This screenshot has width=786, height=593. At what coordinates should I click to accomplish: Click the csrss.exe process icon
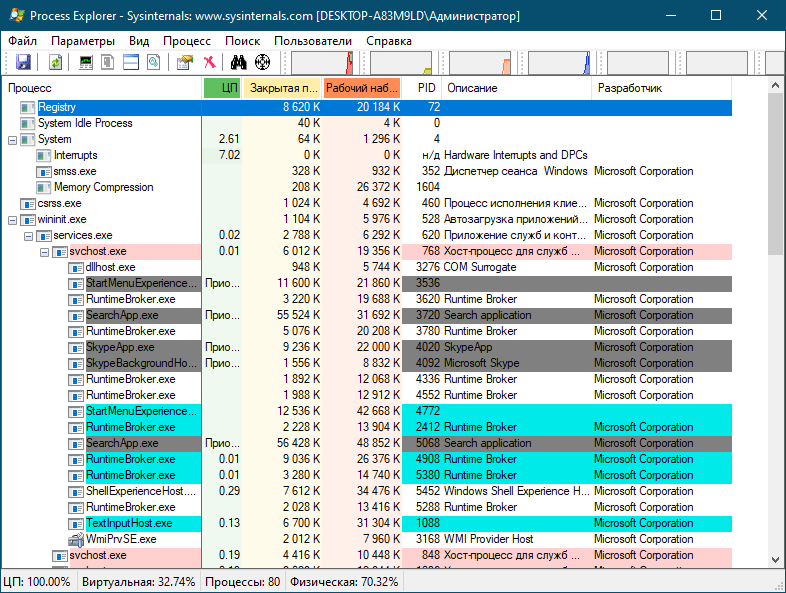(x=28, y=204)
